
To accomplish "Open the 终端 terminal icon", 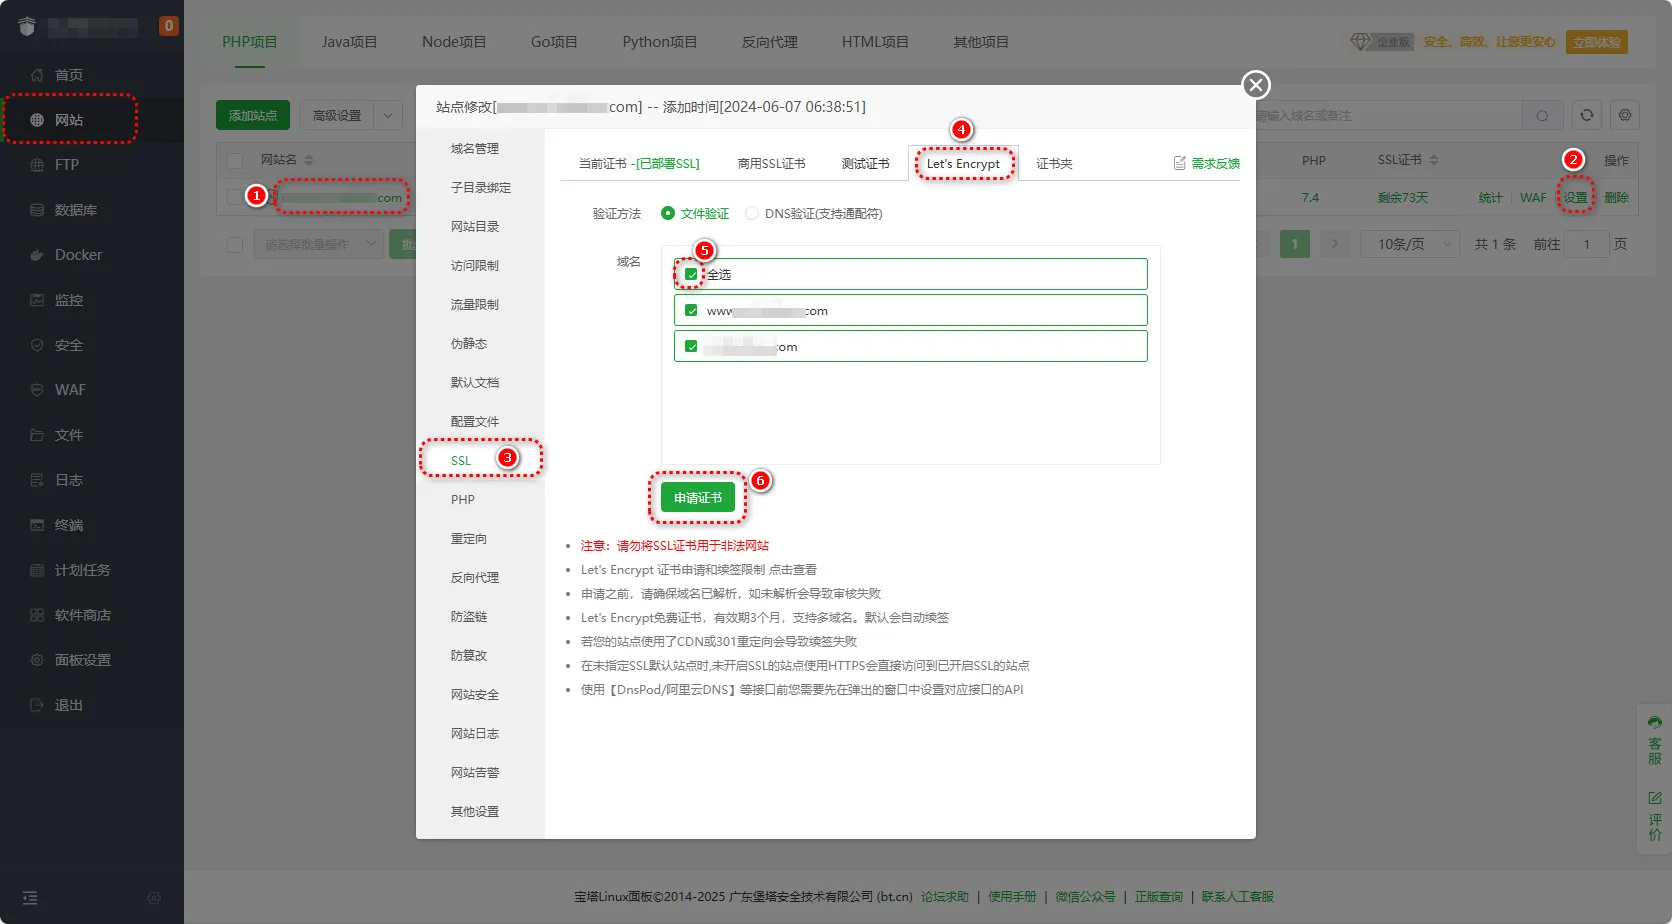I will [37, 525].
